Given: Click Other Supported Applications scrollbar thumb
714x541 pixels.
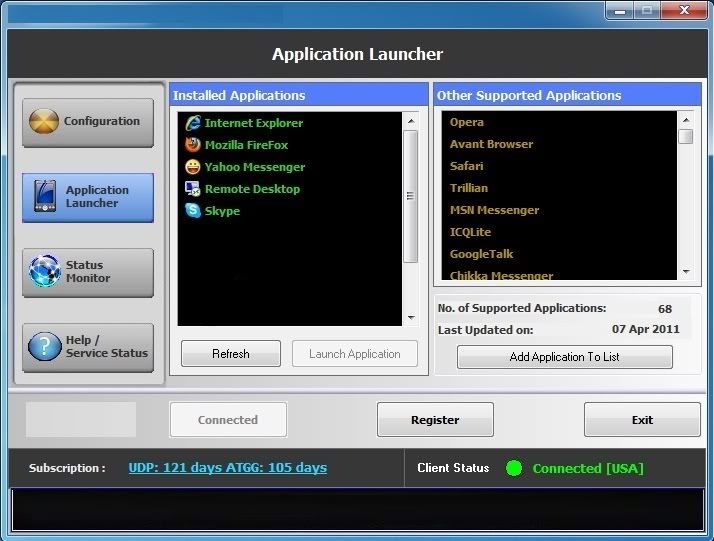Looking at the screenshot, I should point(686,137).
